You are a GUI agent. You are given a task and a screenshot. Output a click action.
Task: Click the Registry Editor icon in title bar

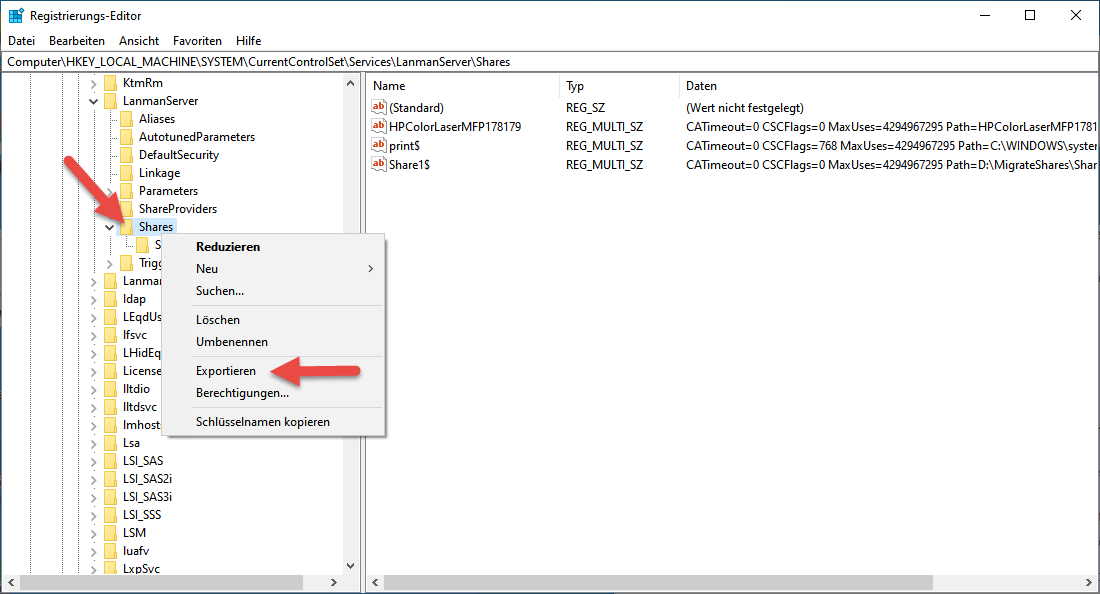[x=16, y=15]
